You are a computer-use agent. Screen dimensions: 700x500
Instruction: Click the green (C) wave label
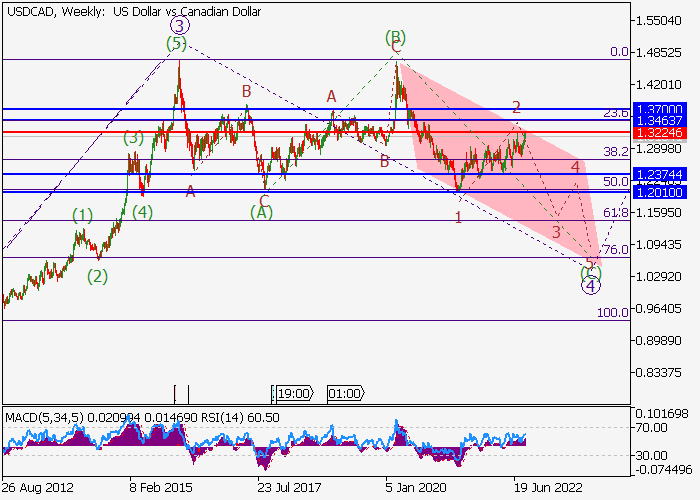click(591, 271)
